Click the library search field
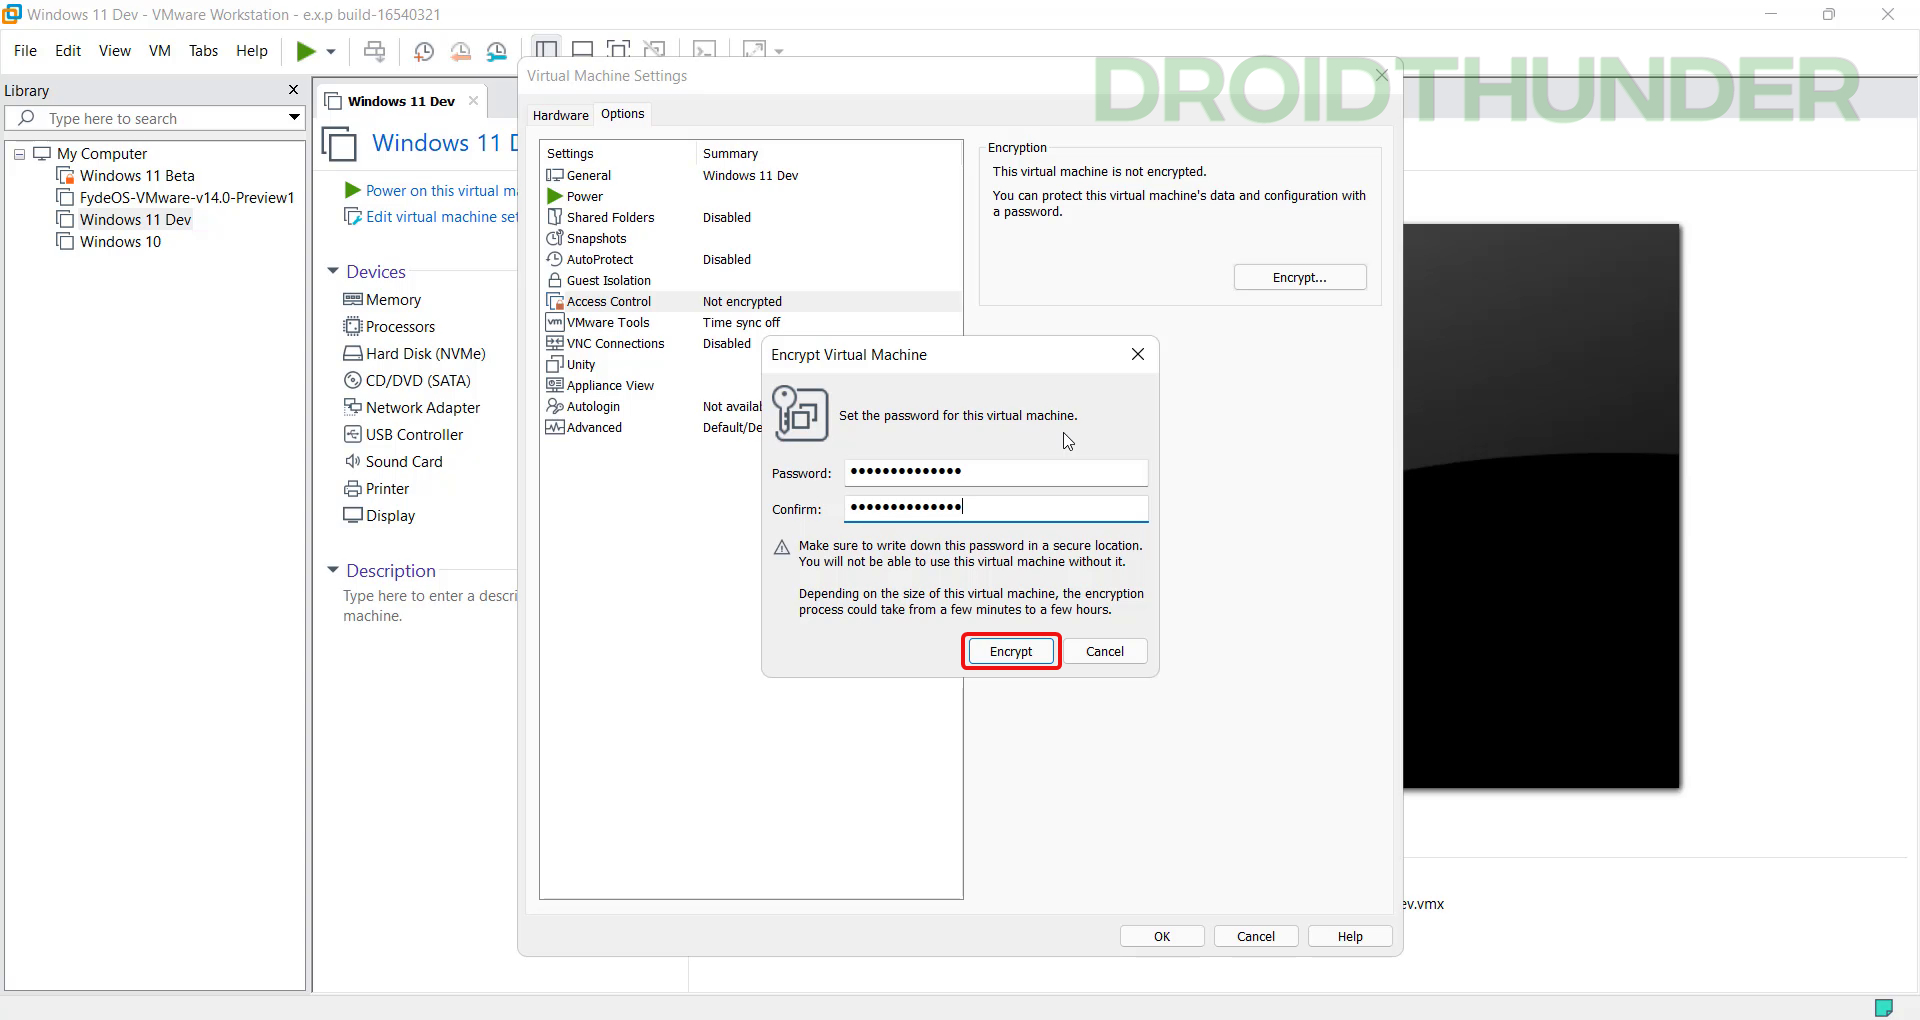This screenshot has width=1920, height=1020. pos(155,118)
